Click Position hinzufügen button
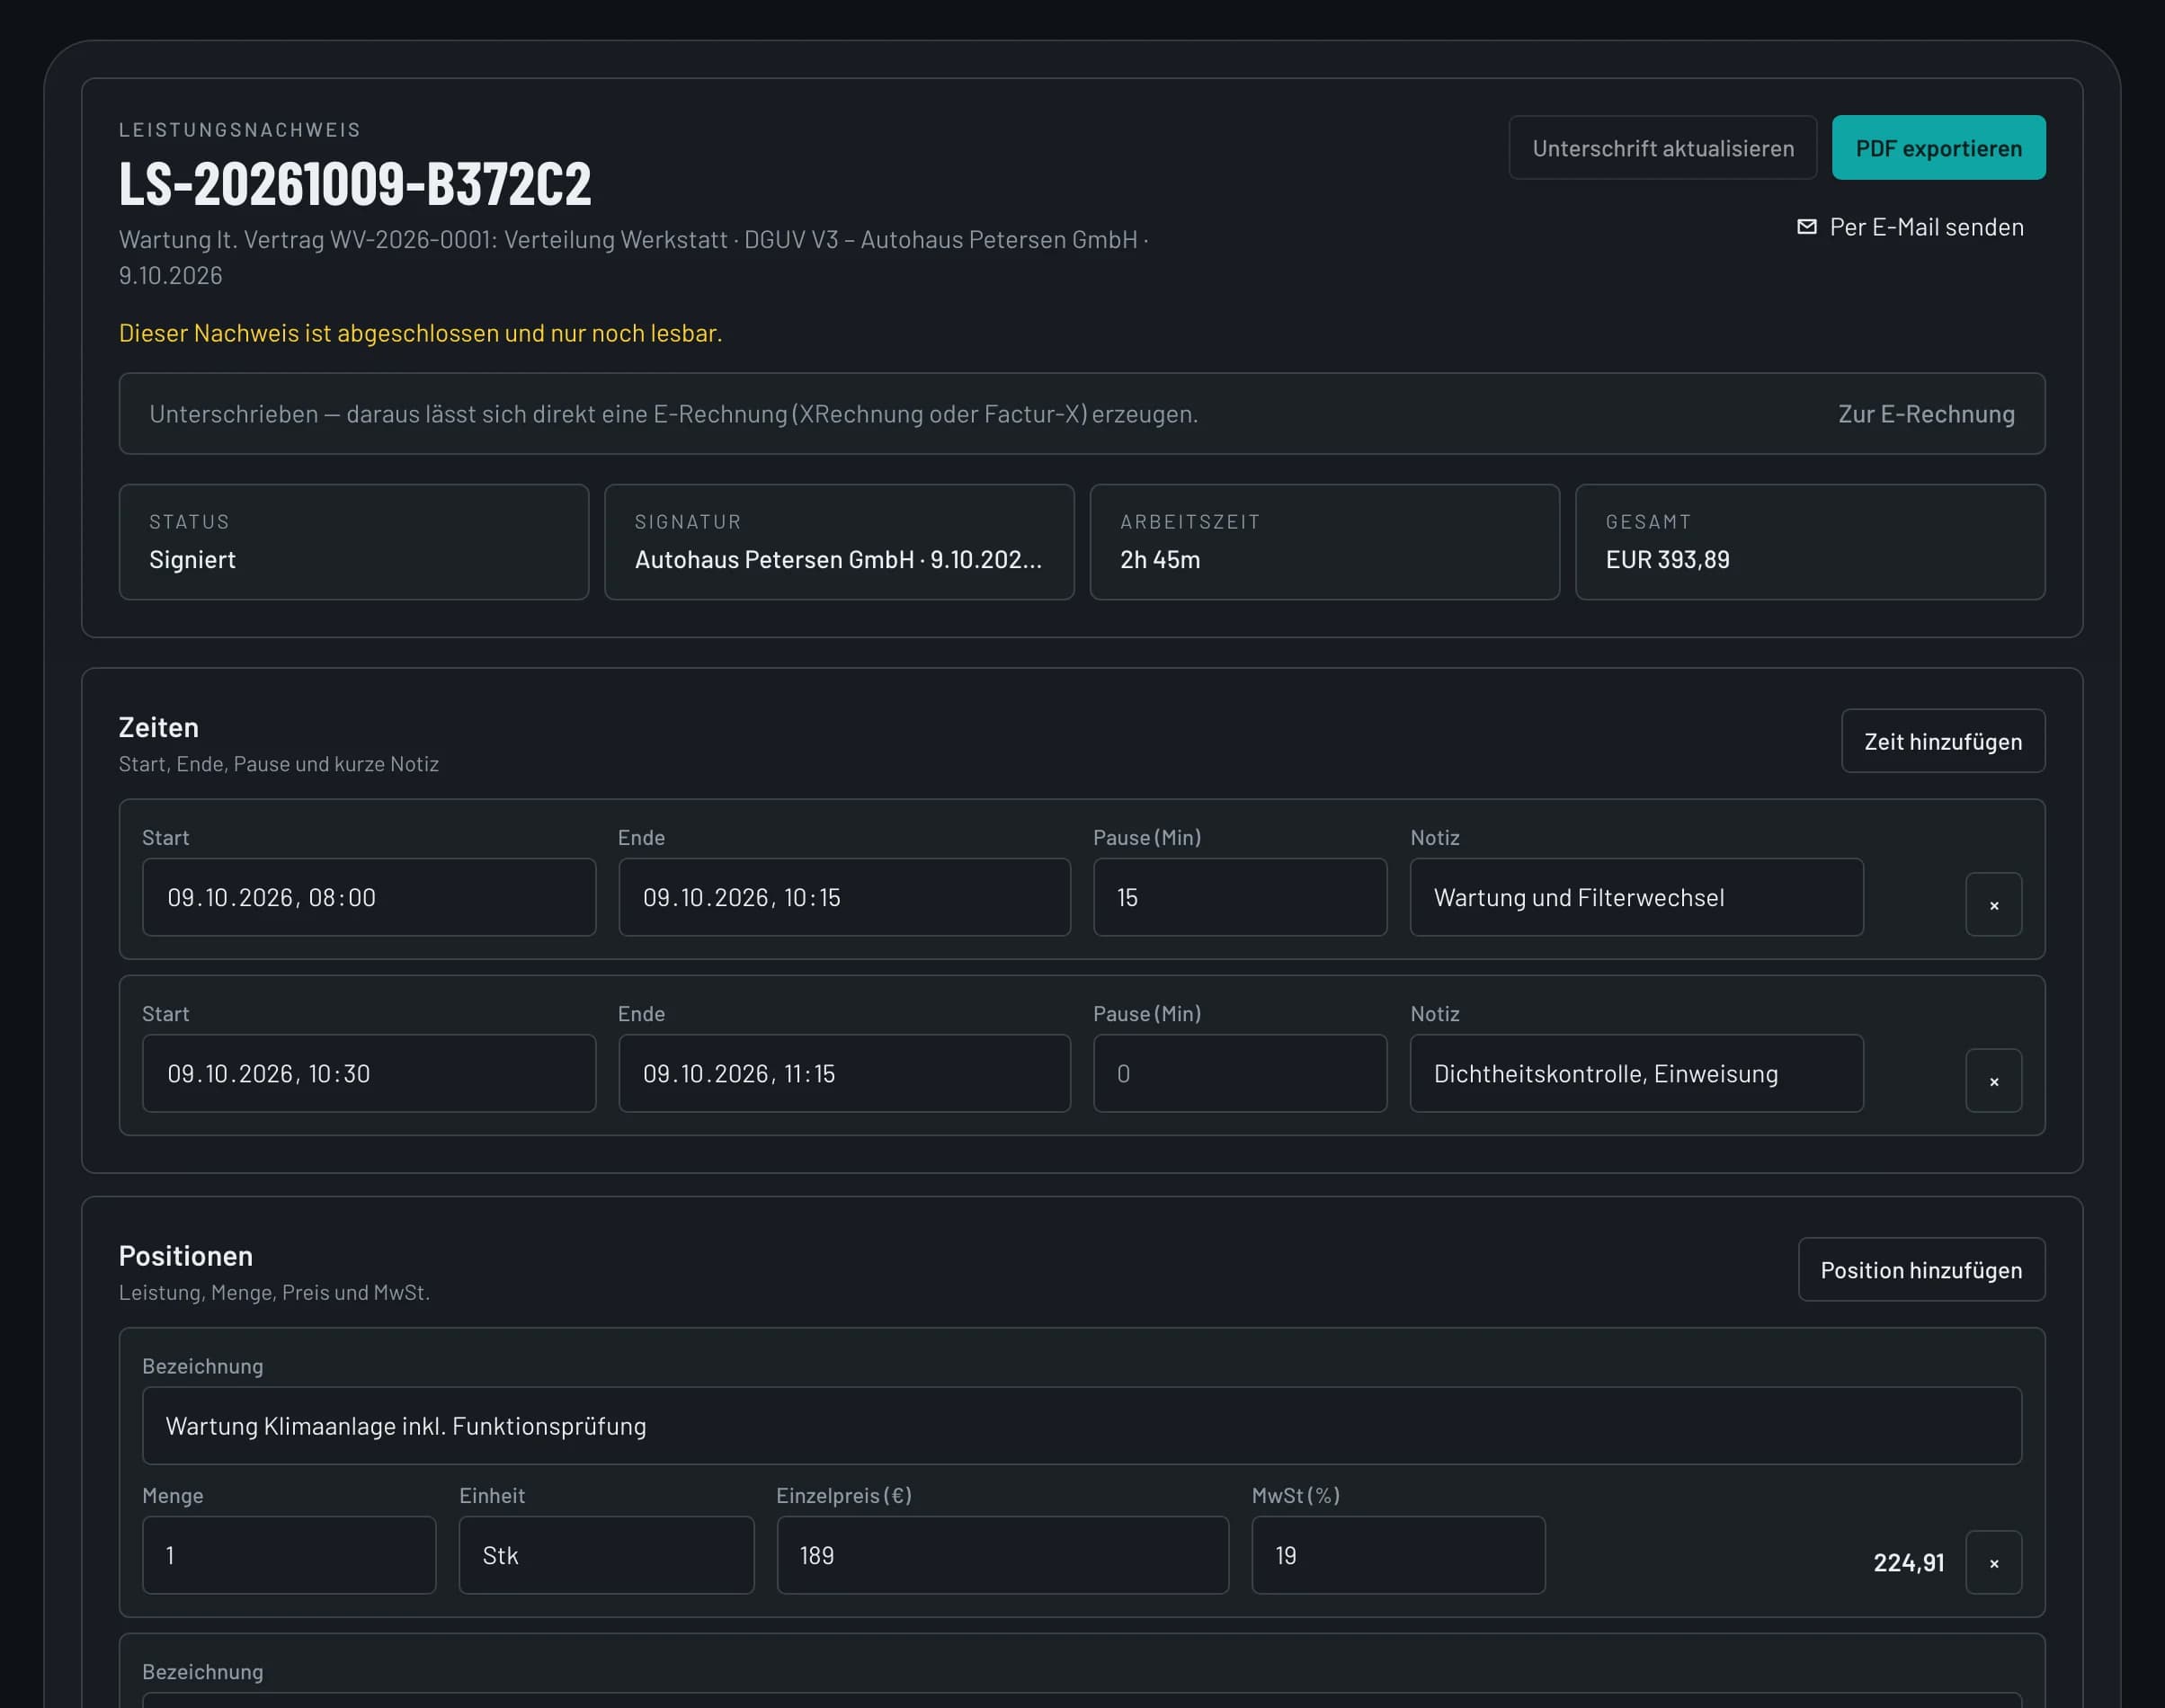The height and width of the screenshot is (1708, 2165). (1920, 1270)
